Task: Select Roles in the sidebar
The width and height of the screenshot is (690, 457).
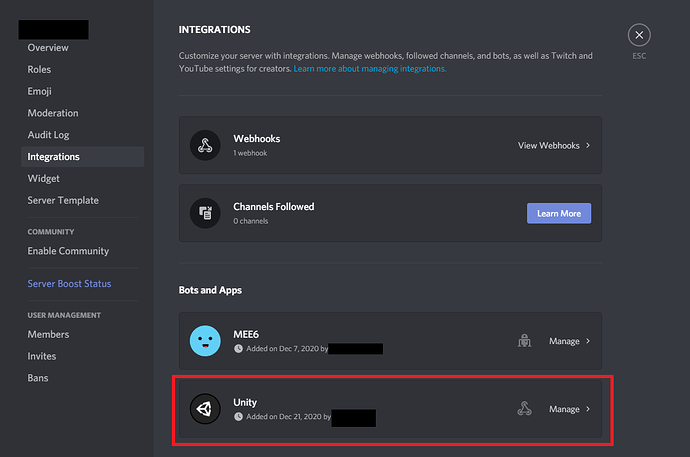Action: point(40,70)
